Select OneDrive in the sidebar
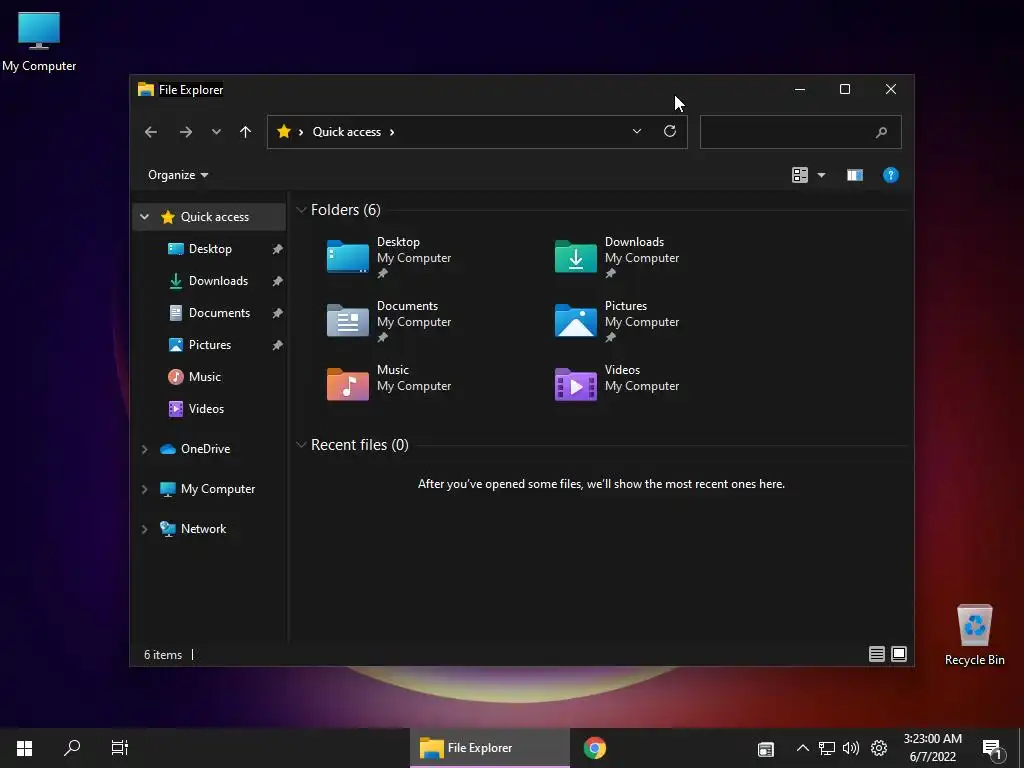 click(x=205, y=449)
